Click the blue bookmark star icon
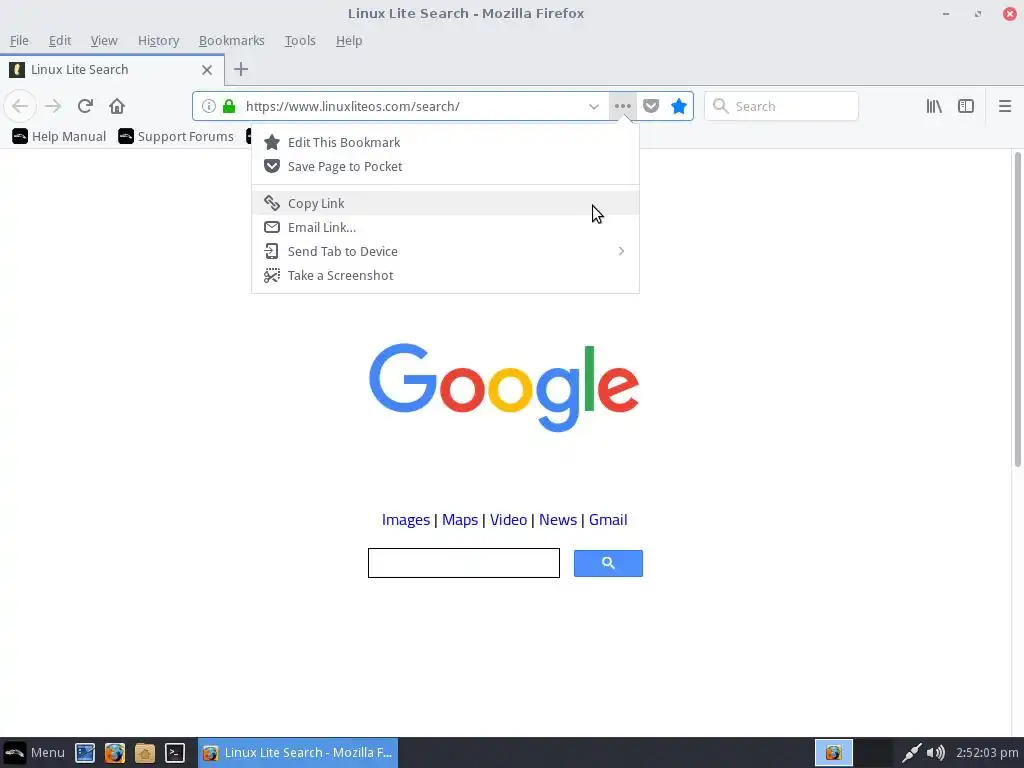This screenshot has width=1024, height=768. coord(679,106)
